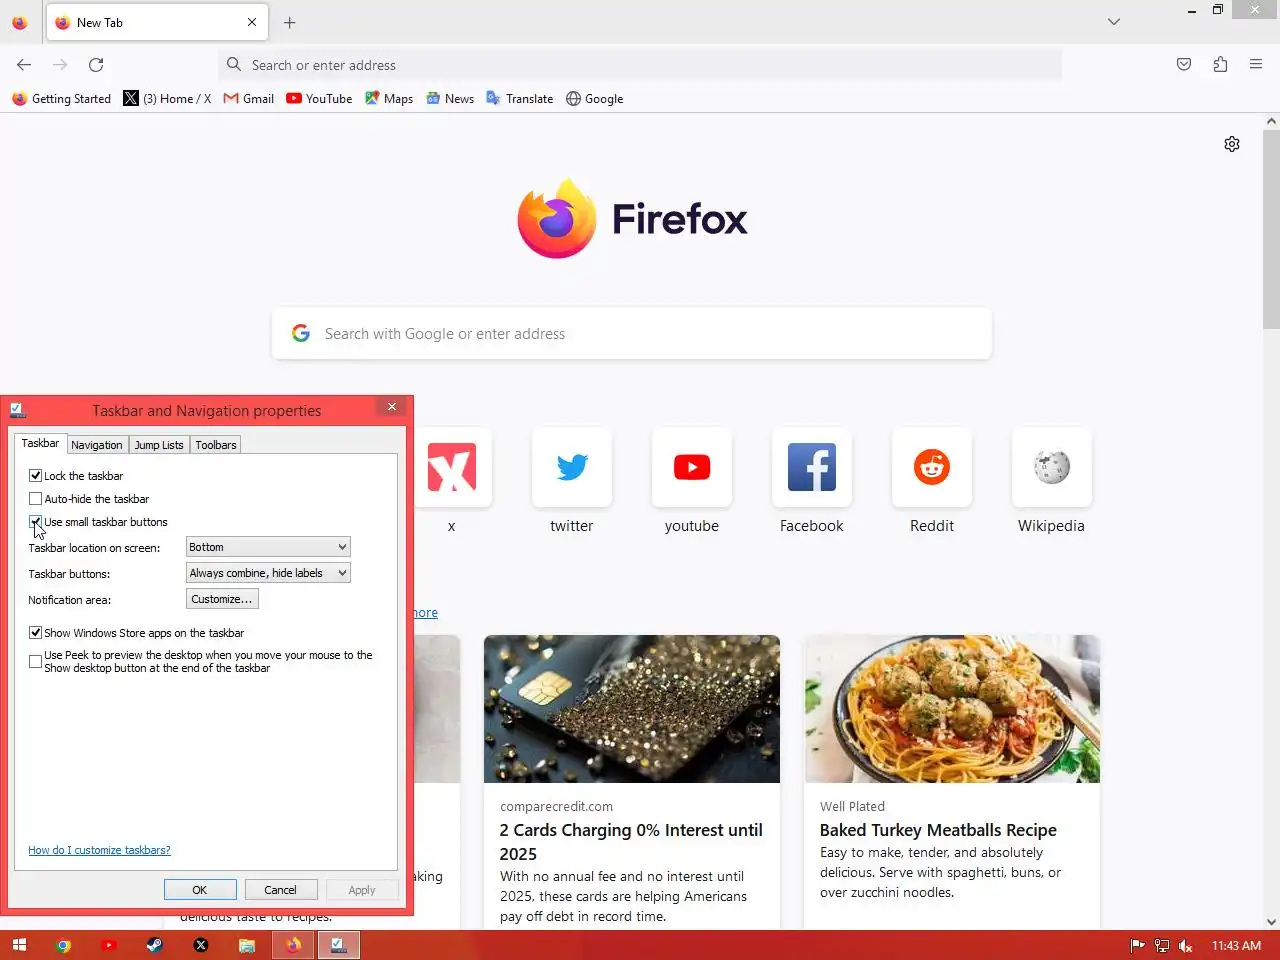Open the Maps bookmark
The image size is (1280, 960).
pos(389,99)
